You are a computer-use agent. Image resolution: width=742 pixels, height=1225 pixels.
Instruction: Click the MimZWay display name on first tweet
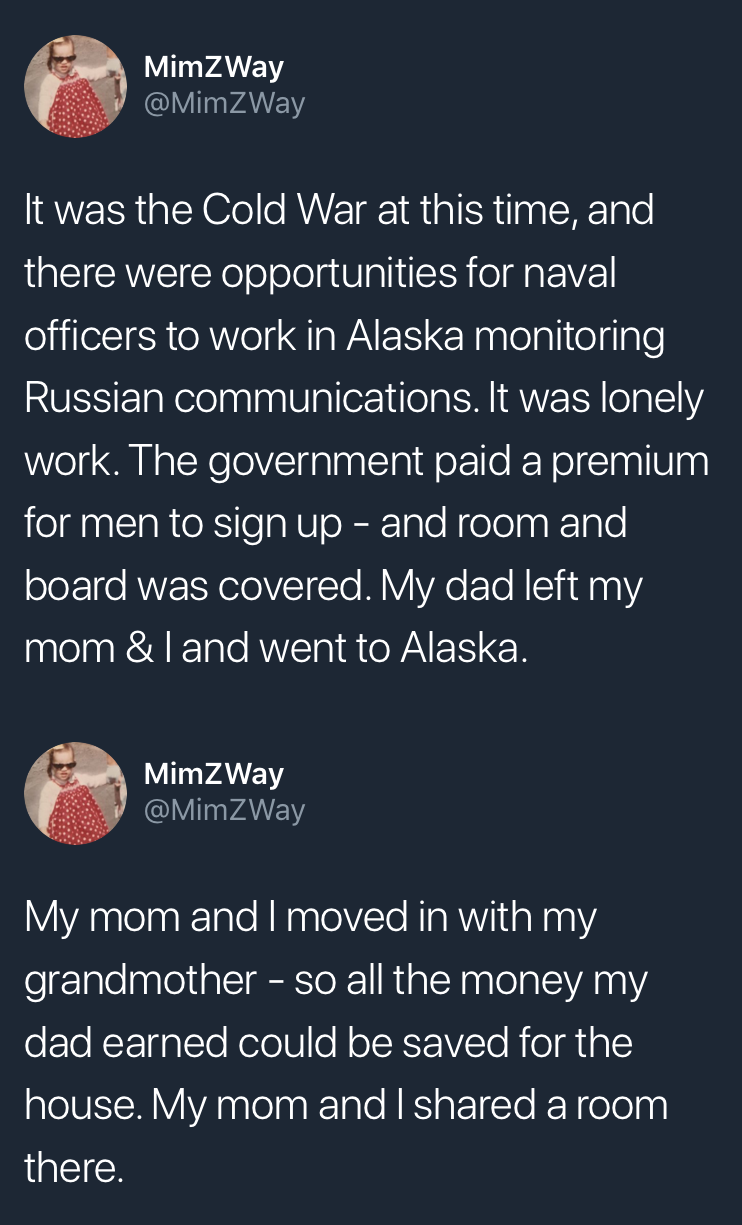tap(214, 68)
